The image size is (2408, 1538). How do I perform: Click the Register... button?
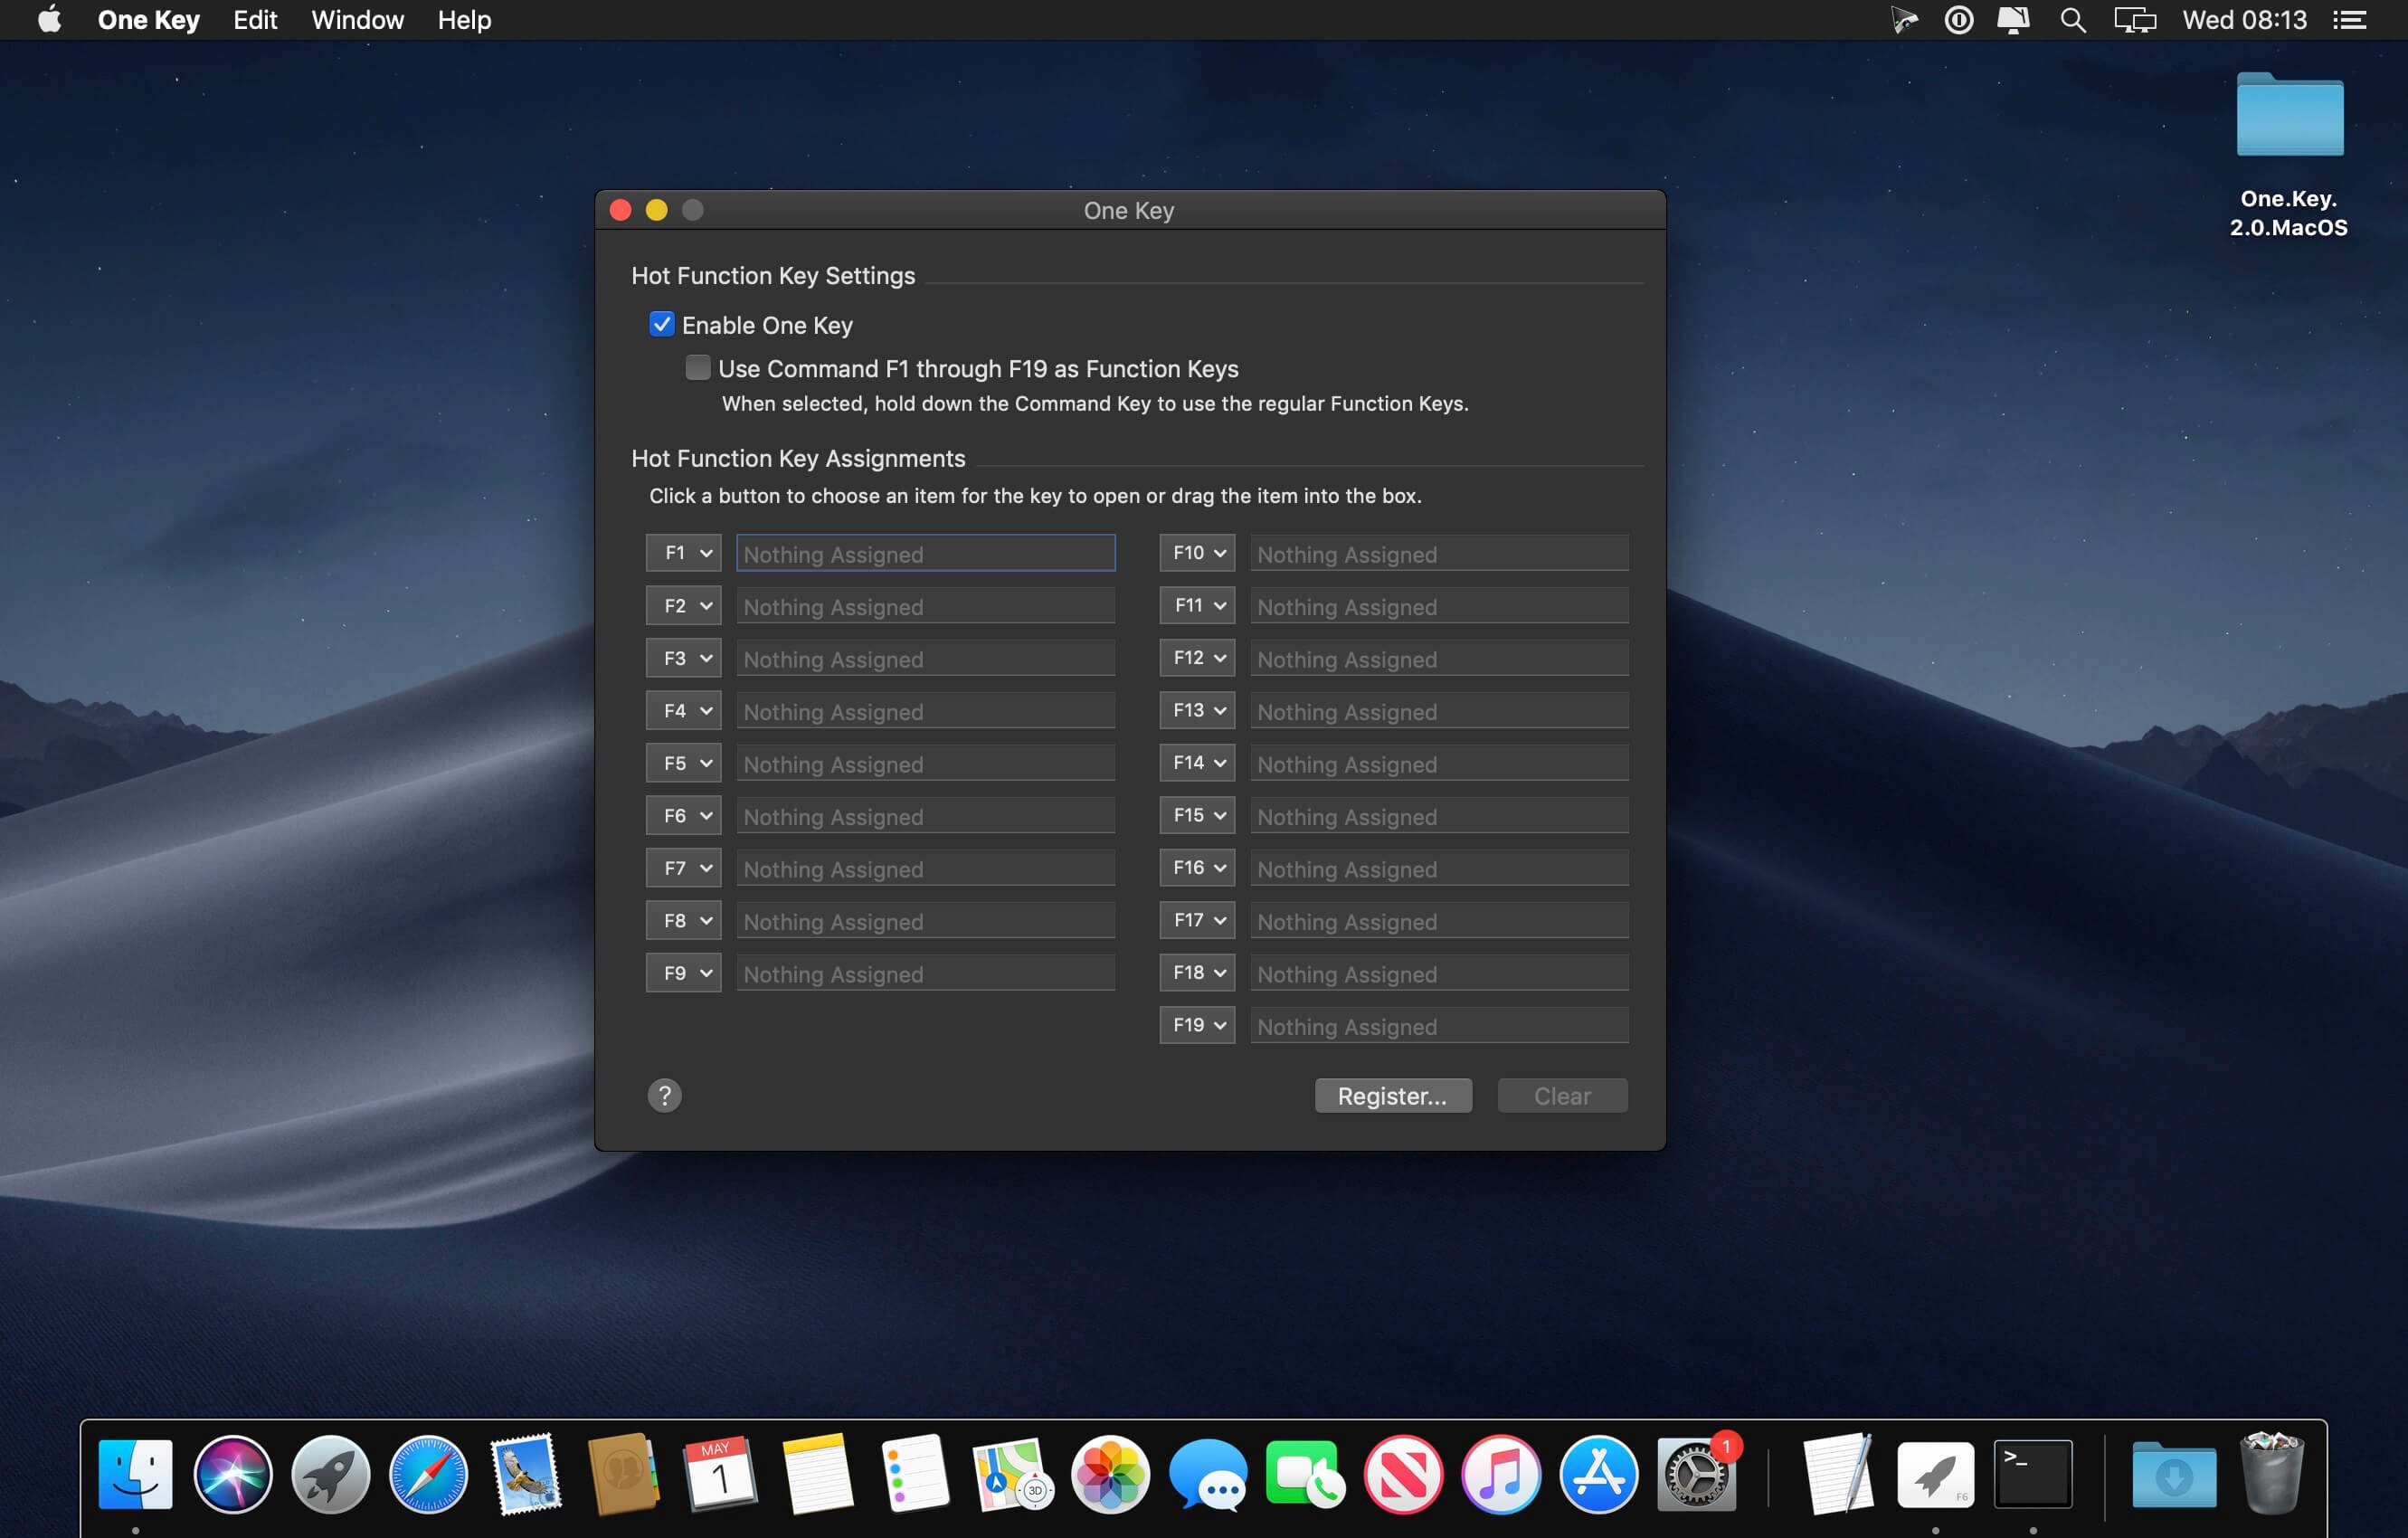point(1393,1096)
